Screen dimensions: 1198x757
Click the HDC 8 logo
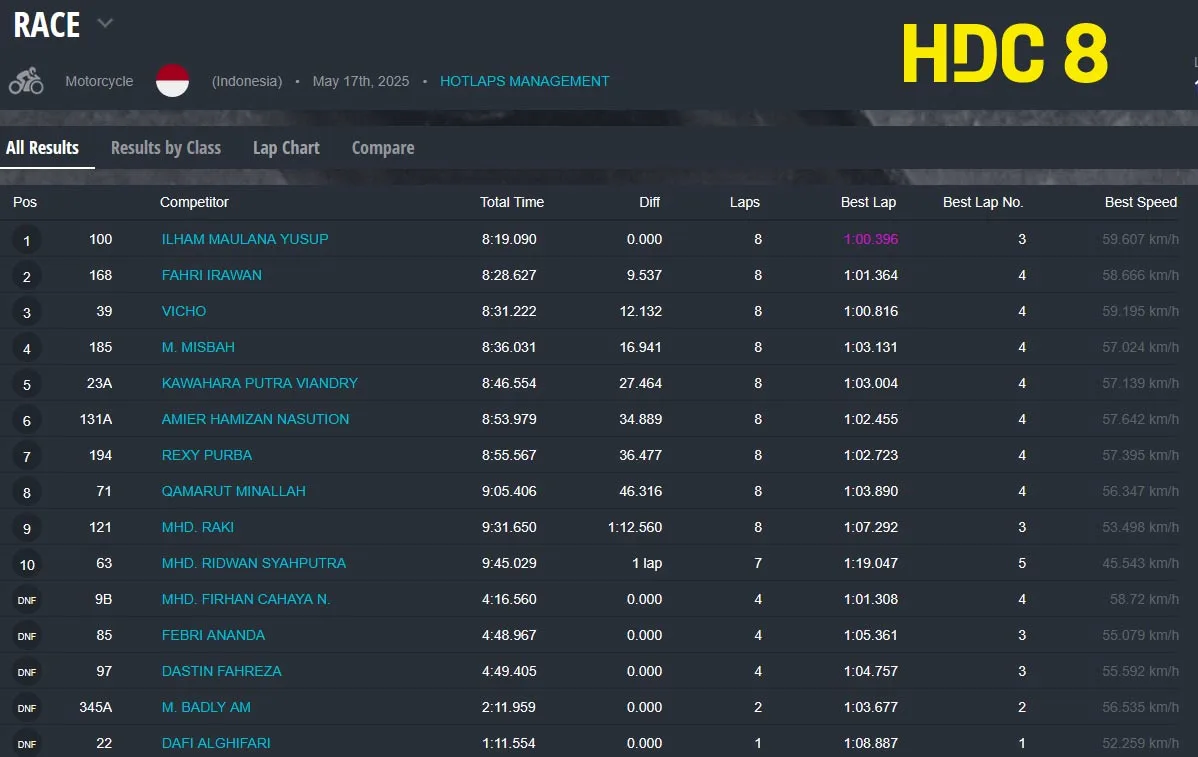click(1005, 53)
